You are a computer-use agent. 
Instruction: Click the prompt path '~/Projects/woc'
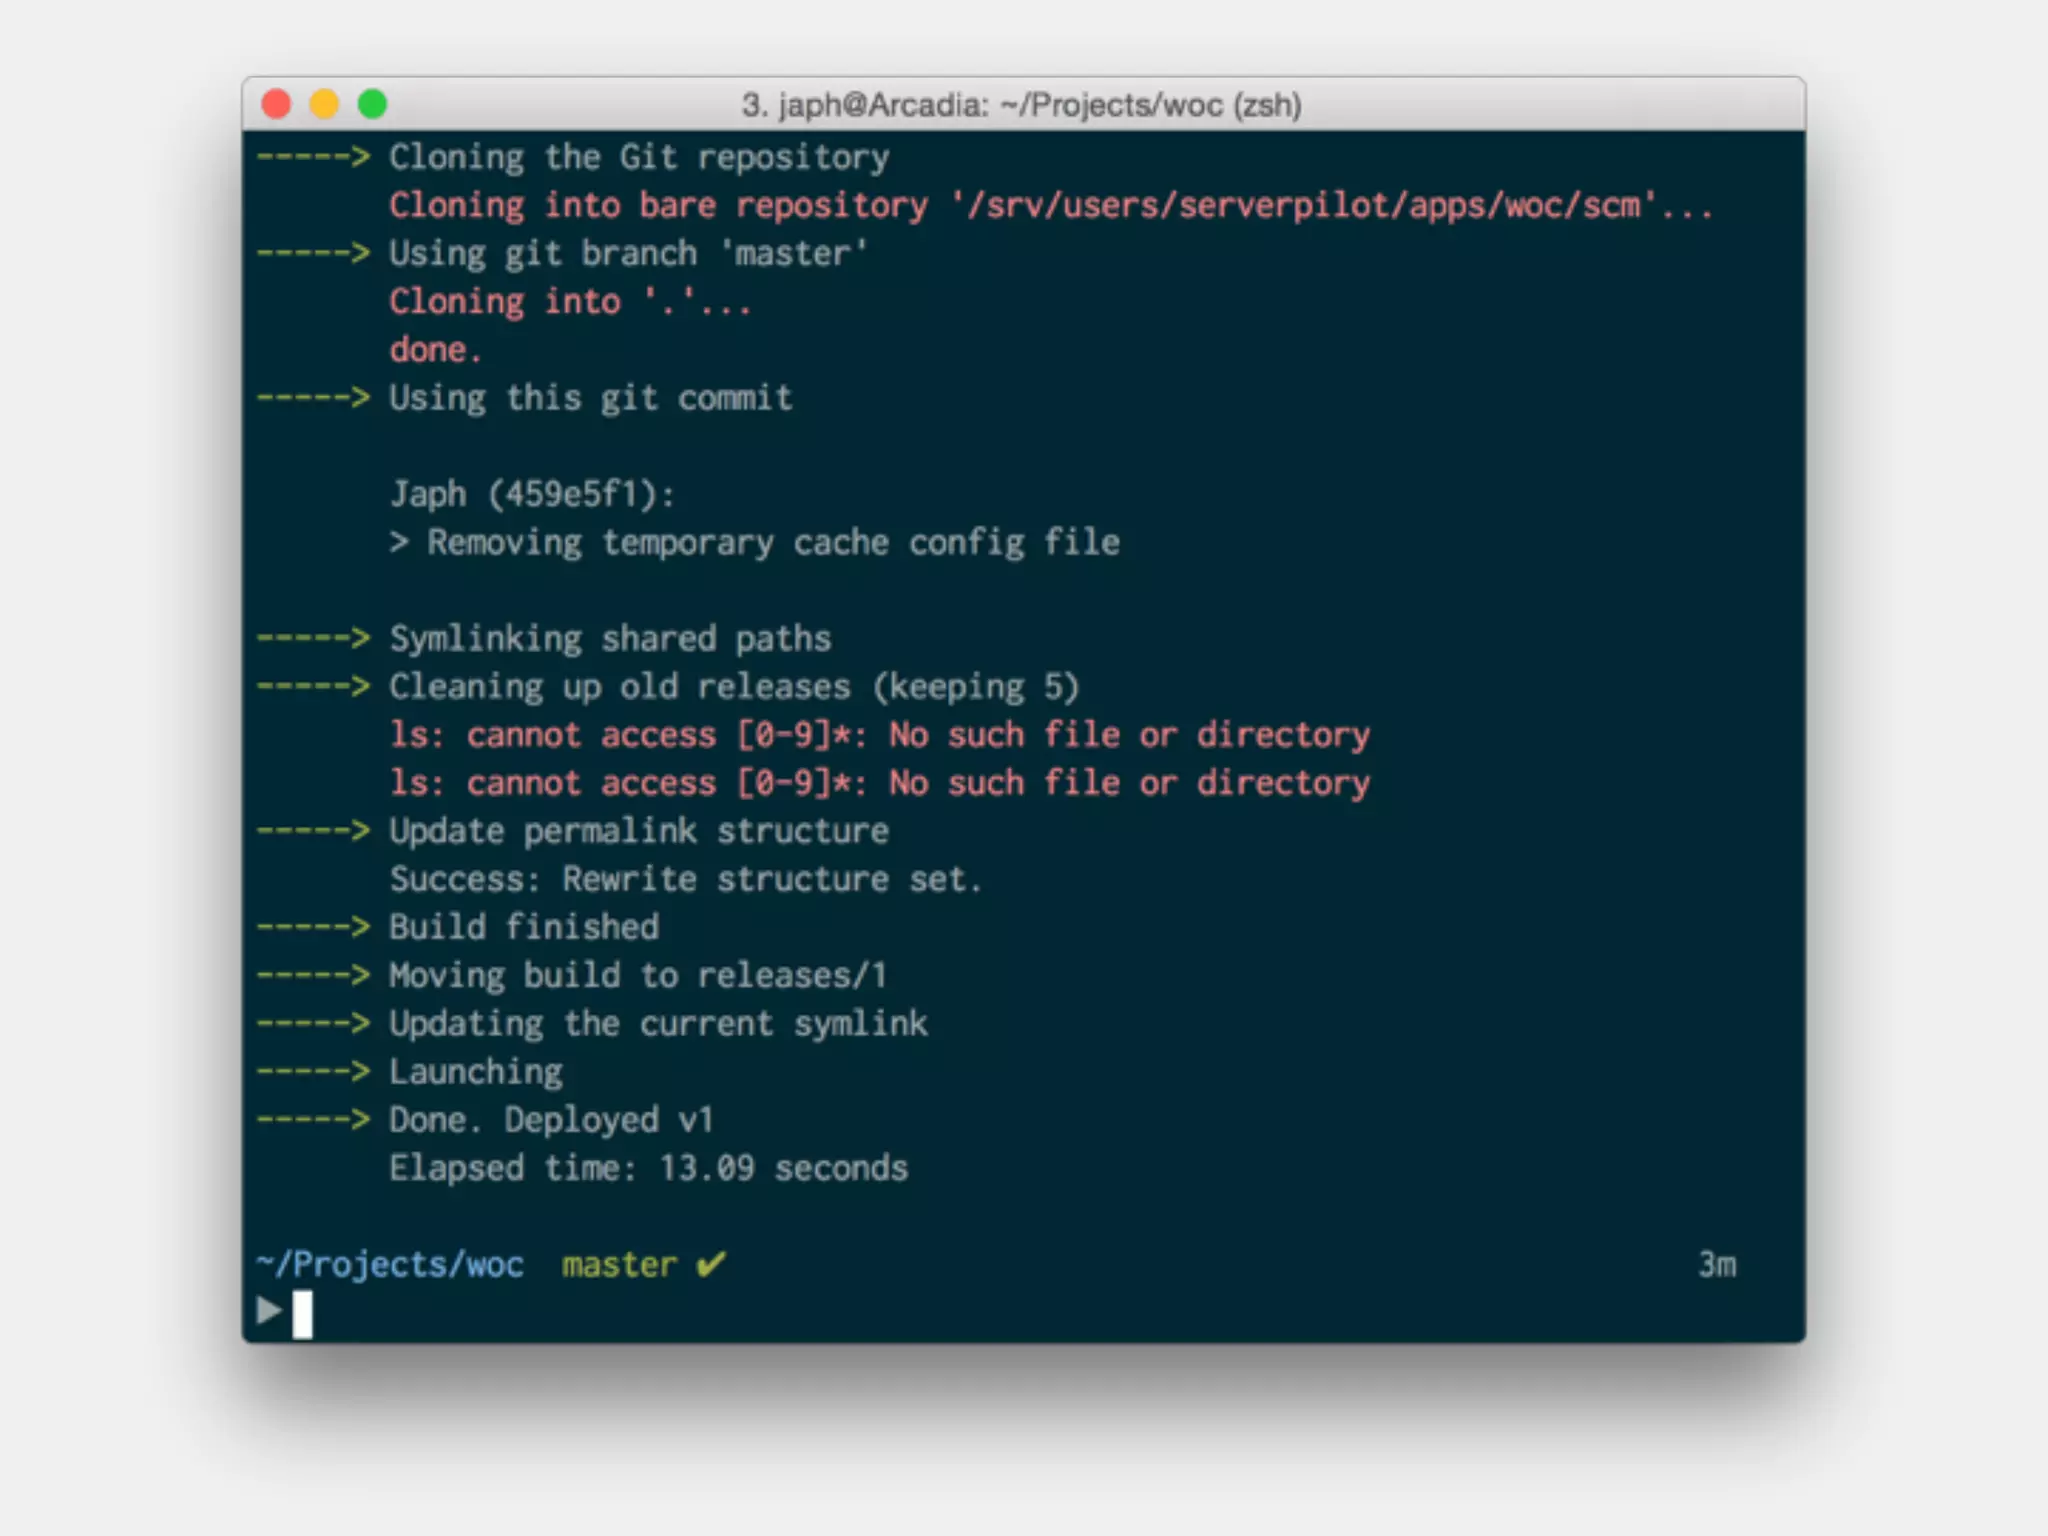(x=390, y=1265)
